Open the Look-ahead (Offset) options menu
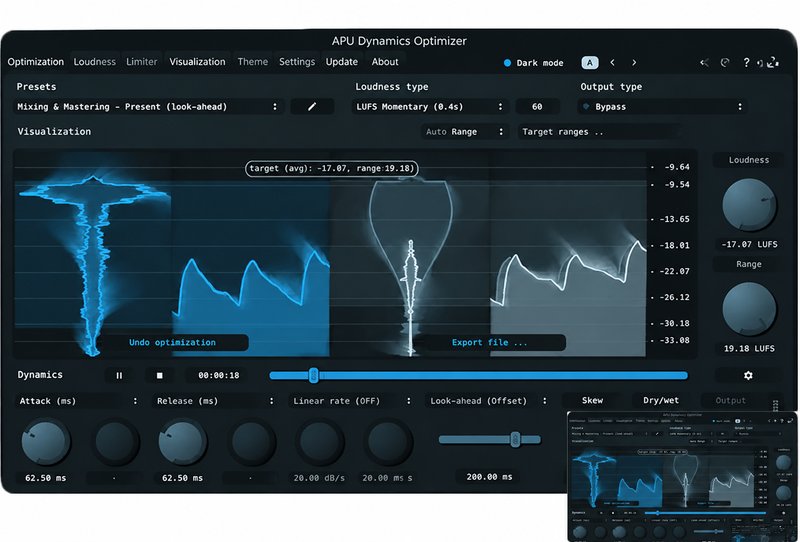 489,401
